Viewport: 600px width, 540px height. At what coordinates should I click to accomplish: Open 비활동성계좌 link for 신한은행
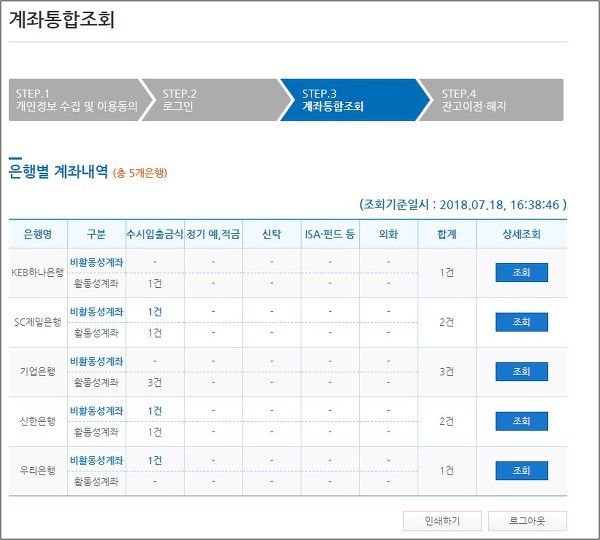coord(96,411)
